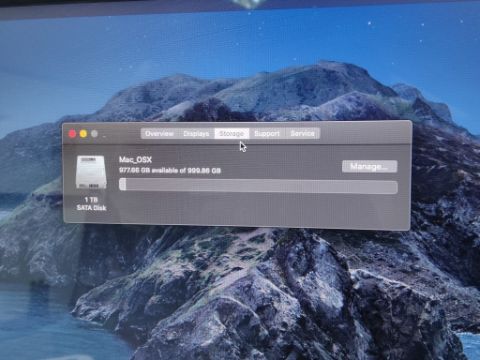
Task: Minimize window using the yellow button
Action: click(83, 134)
